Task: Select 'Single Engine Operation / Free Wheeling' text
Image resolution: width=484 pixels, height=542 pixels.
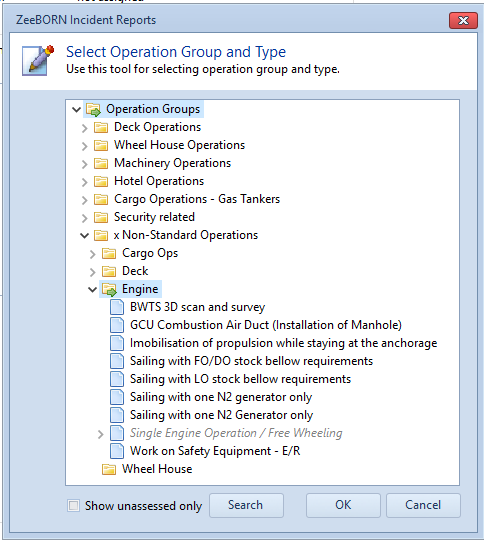Action: coord(236,433)
